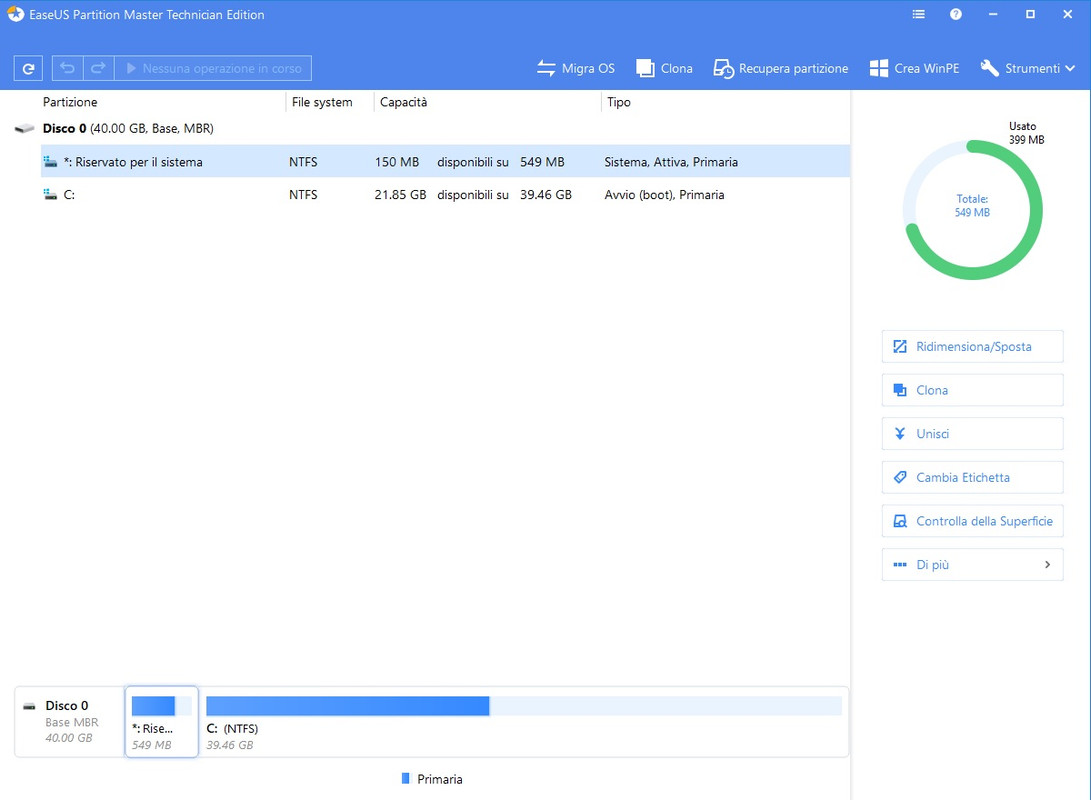The width and height of the screenshot is (1091, 800).
Task: Click 'Avvio (boot), Primaria' type text
Action: 664,195
